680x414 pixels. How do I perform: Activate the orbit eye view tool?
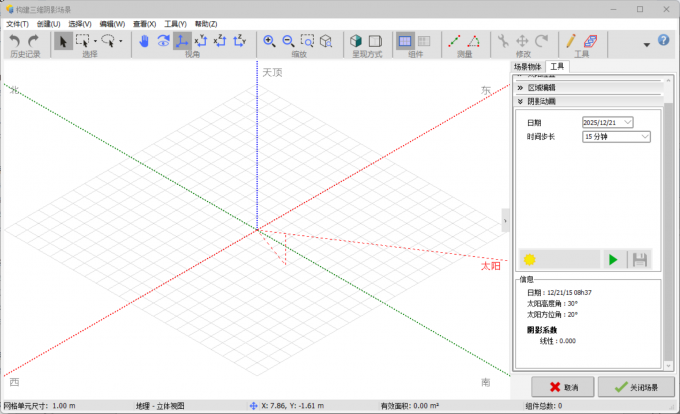pos(163,41)
